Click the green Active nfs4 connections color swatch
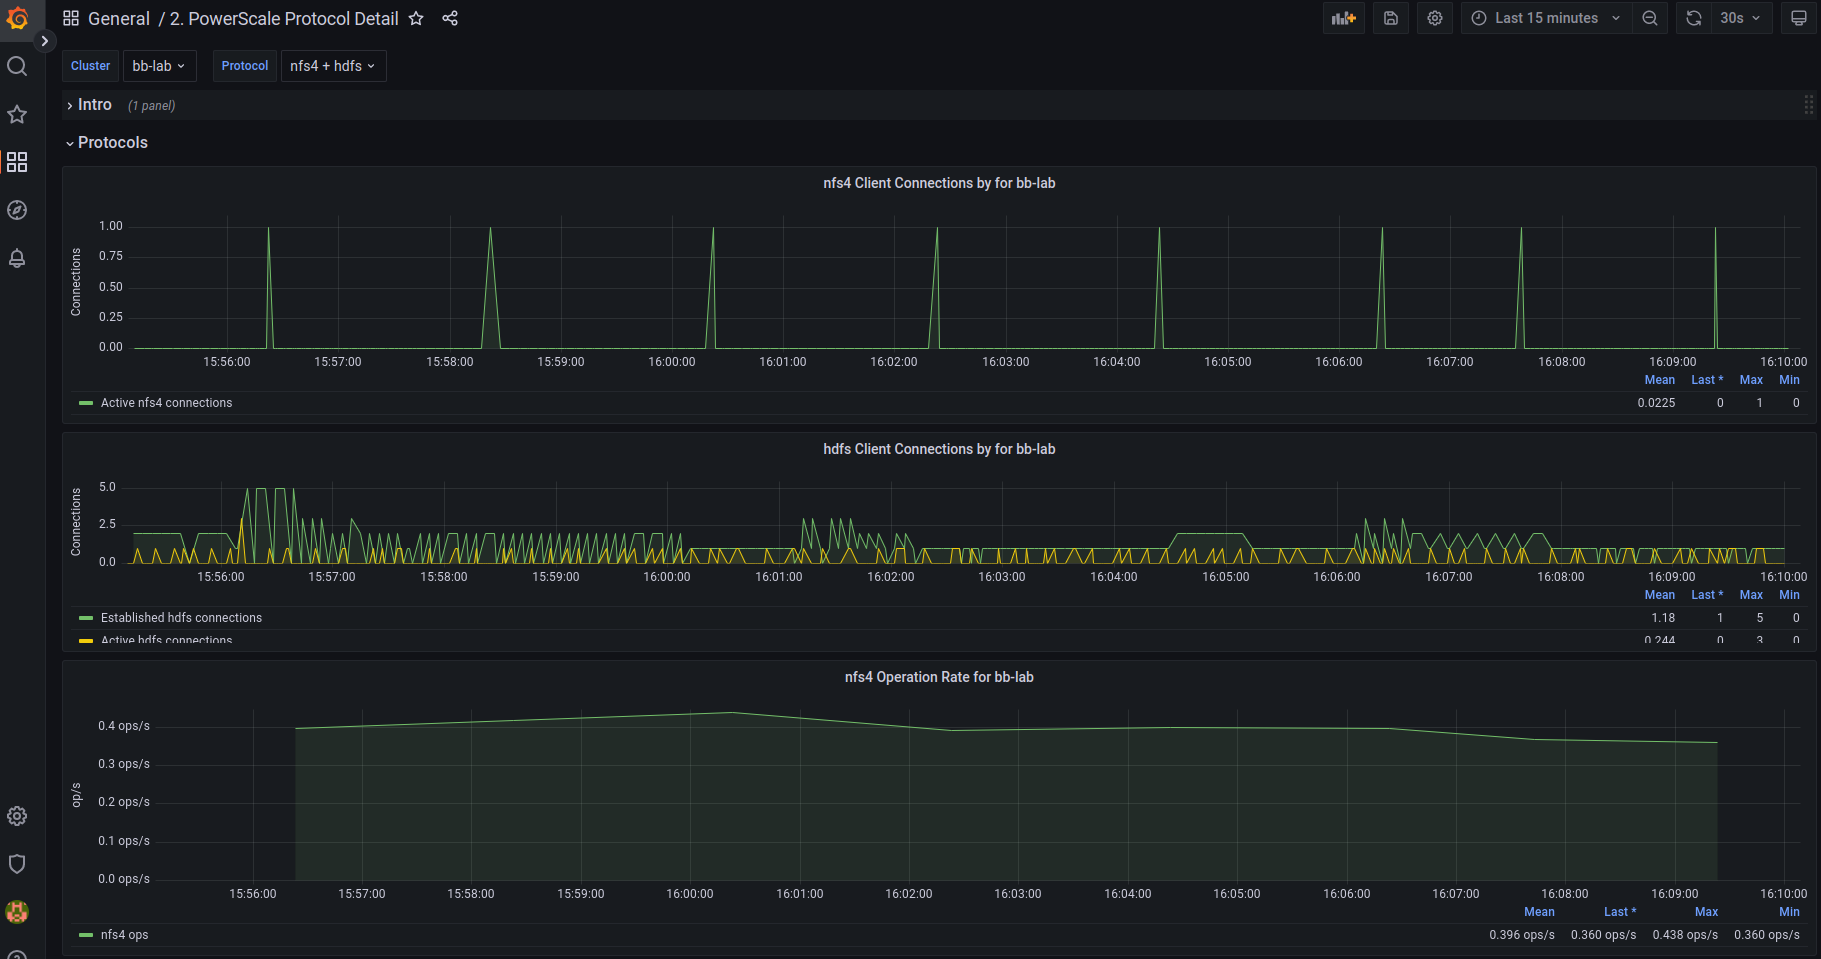 [x=86, y=403]
